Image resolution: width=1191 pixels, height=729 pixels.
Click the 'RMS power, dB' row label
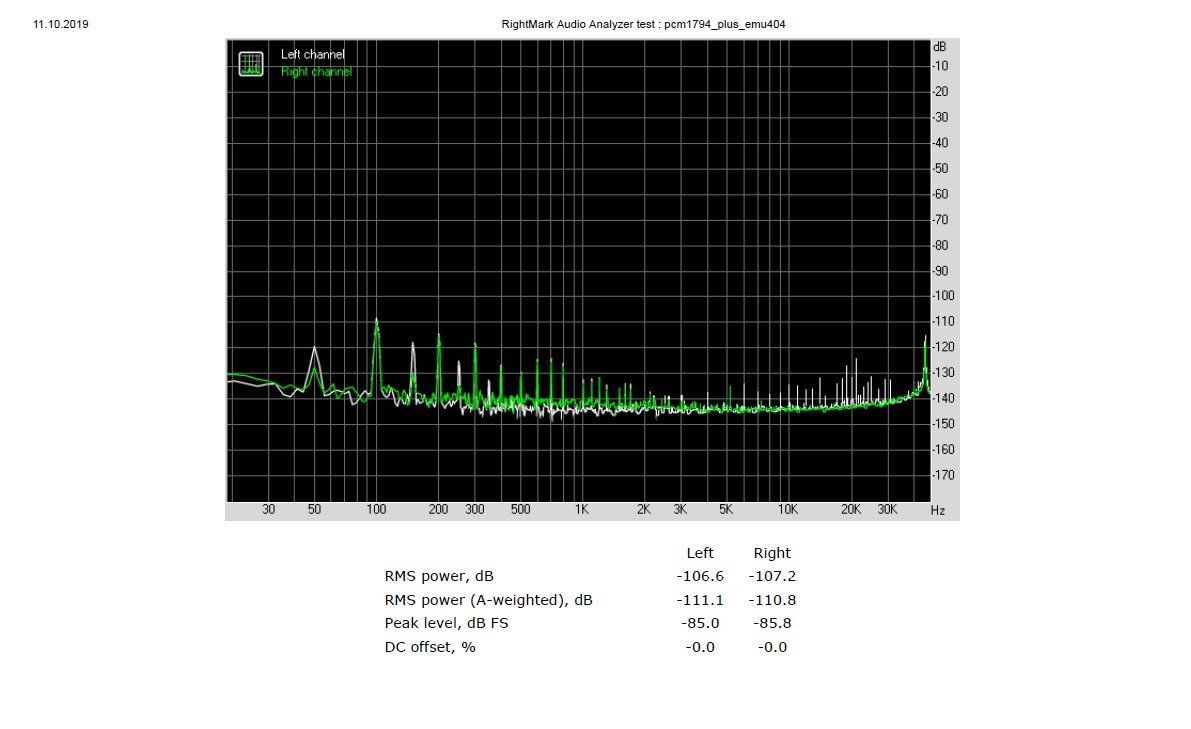tap(439, 576)
